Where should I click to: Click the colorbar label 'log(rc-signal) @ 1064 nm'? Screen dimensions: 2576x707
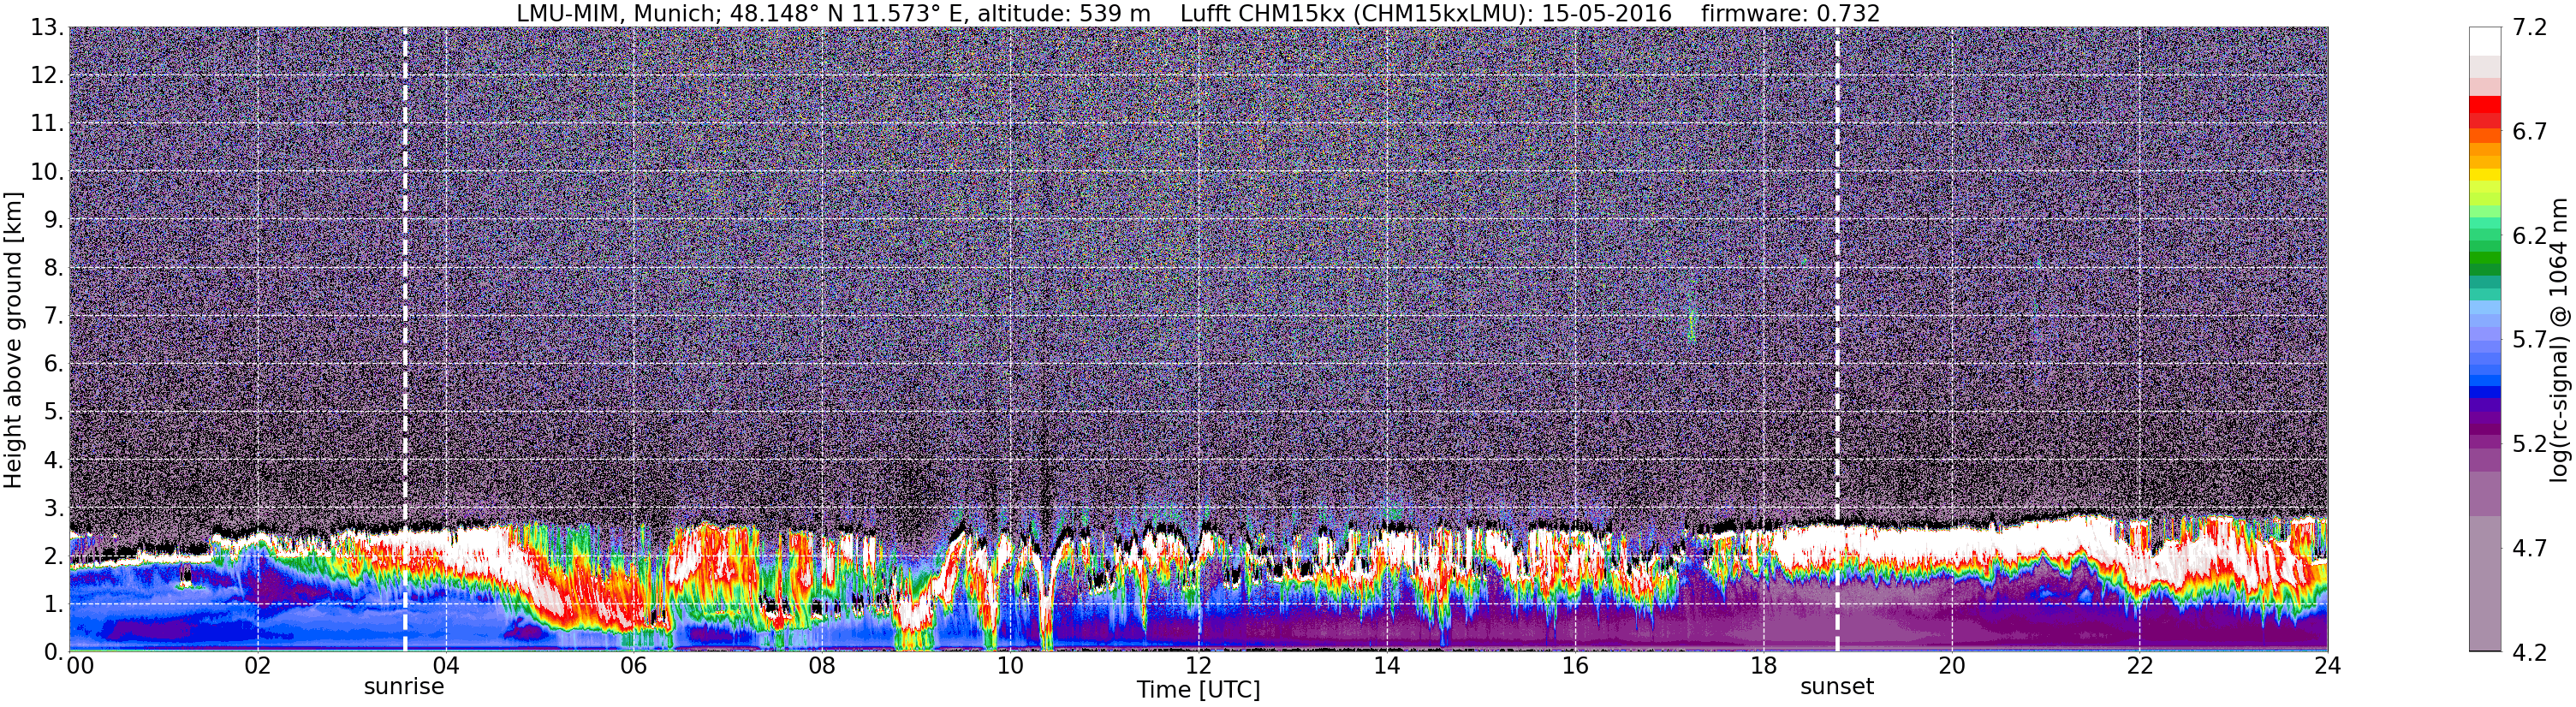pos(2559,340)
